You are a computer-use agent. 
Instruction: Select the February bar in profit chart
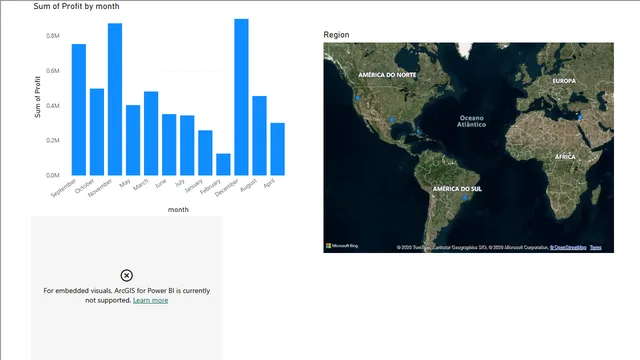pos(223,164)
